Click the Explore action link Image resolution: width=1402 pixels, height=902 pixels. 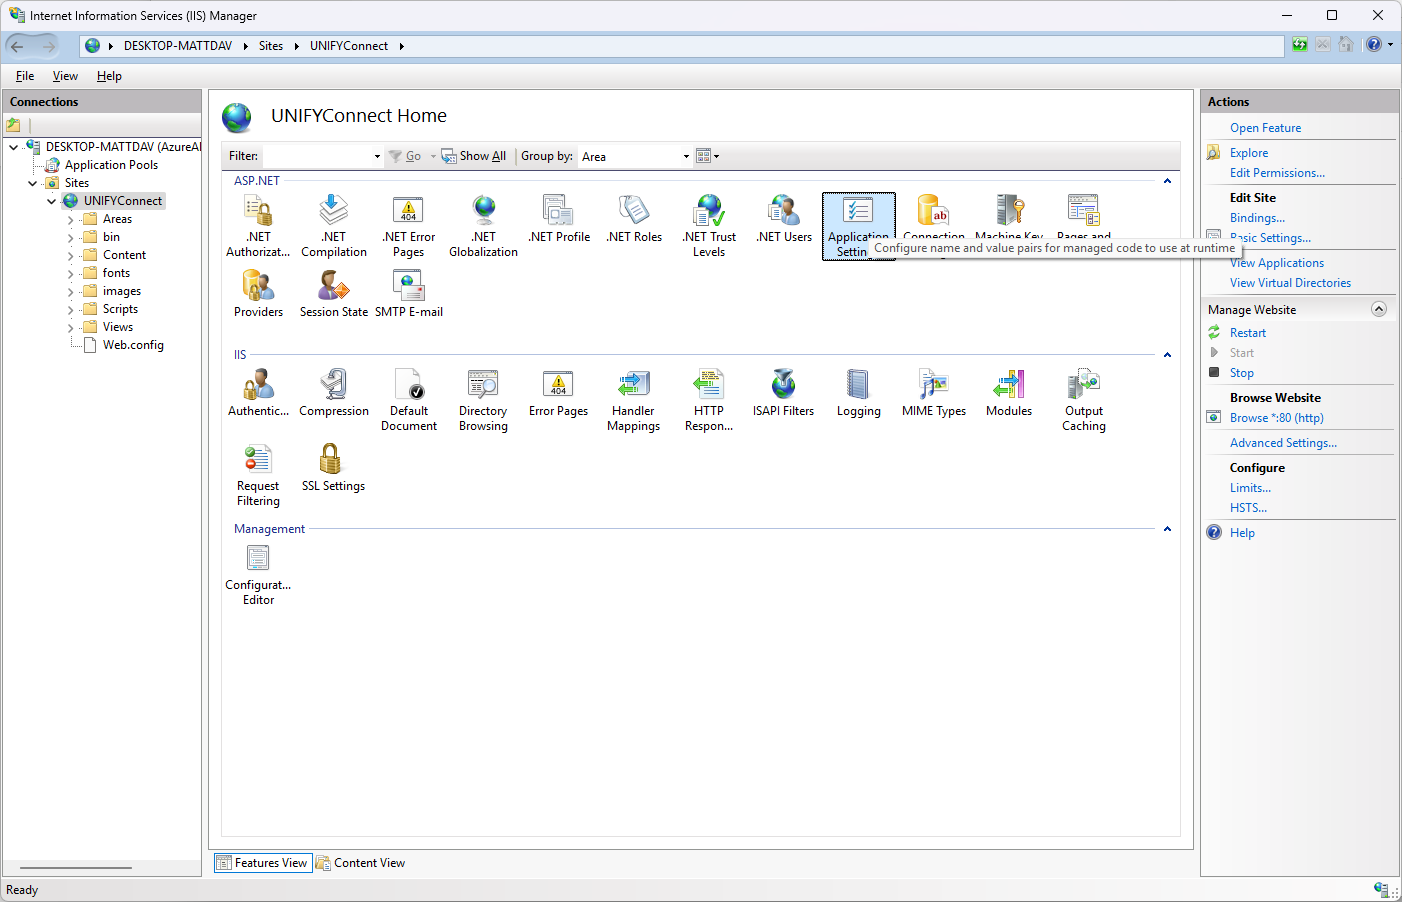[1249, 153]
